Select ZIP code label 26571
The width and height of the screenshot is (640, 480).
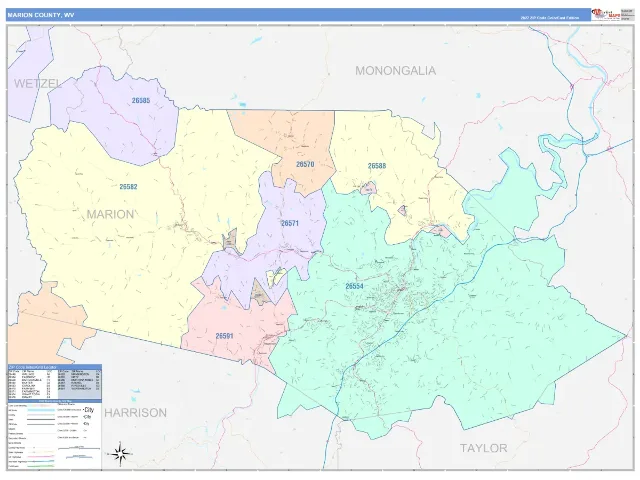tap(290, 223)
